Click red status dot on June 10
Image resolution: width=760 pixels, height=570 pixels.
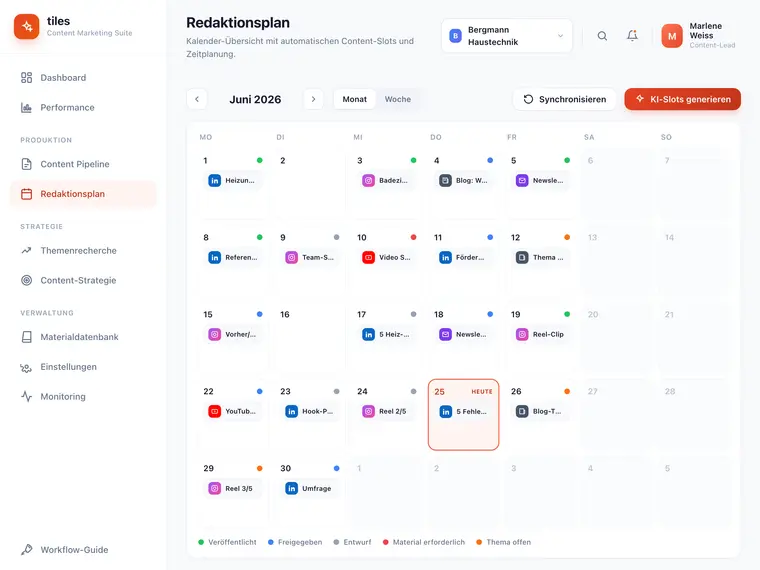coord(413,238)
